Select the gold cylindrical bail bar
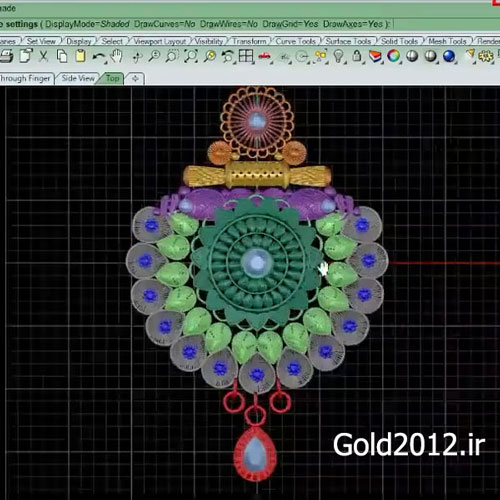Viewport: 500px width, 500px height. click(x=257, y=175)
